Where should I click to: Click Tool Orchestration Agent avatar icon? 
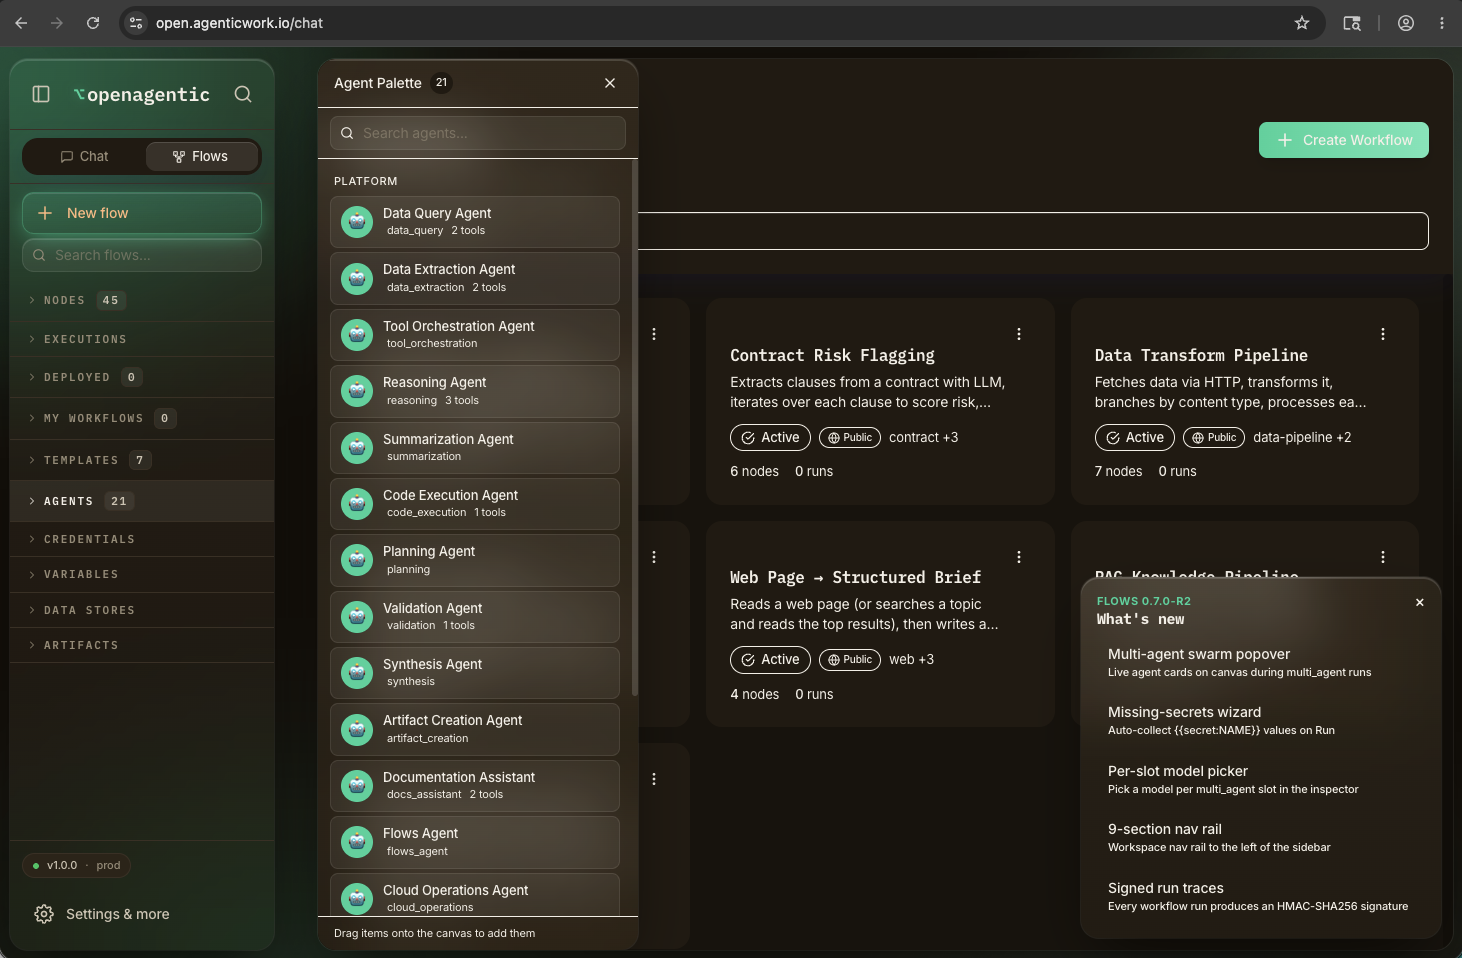click(357, 335)
